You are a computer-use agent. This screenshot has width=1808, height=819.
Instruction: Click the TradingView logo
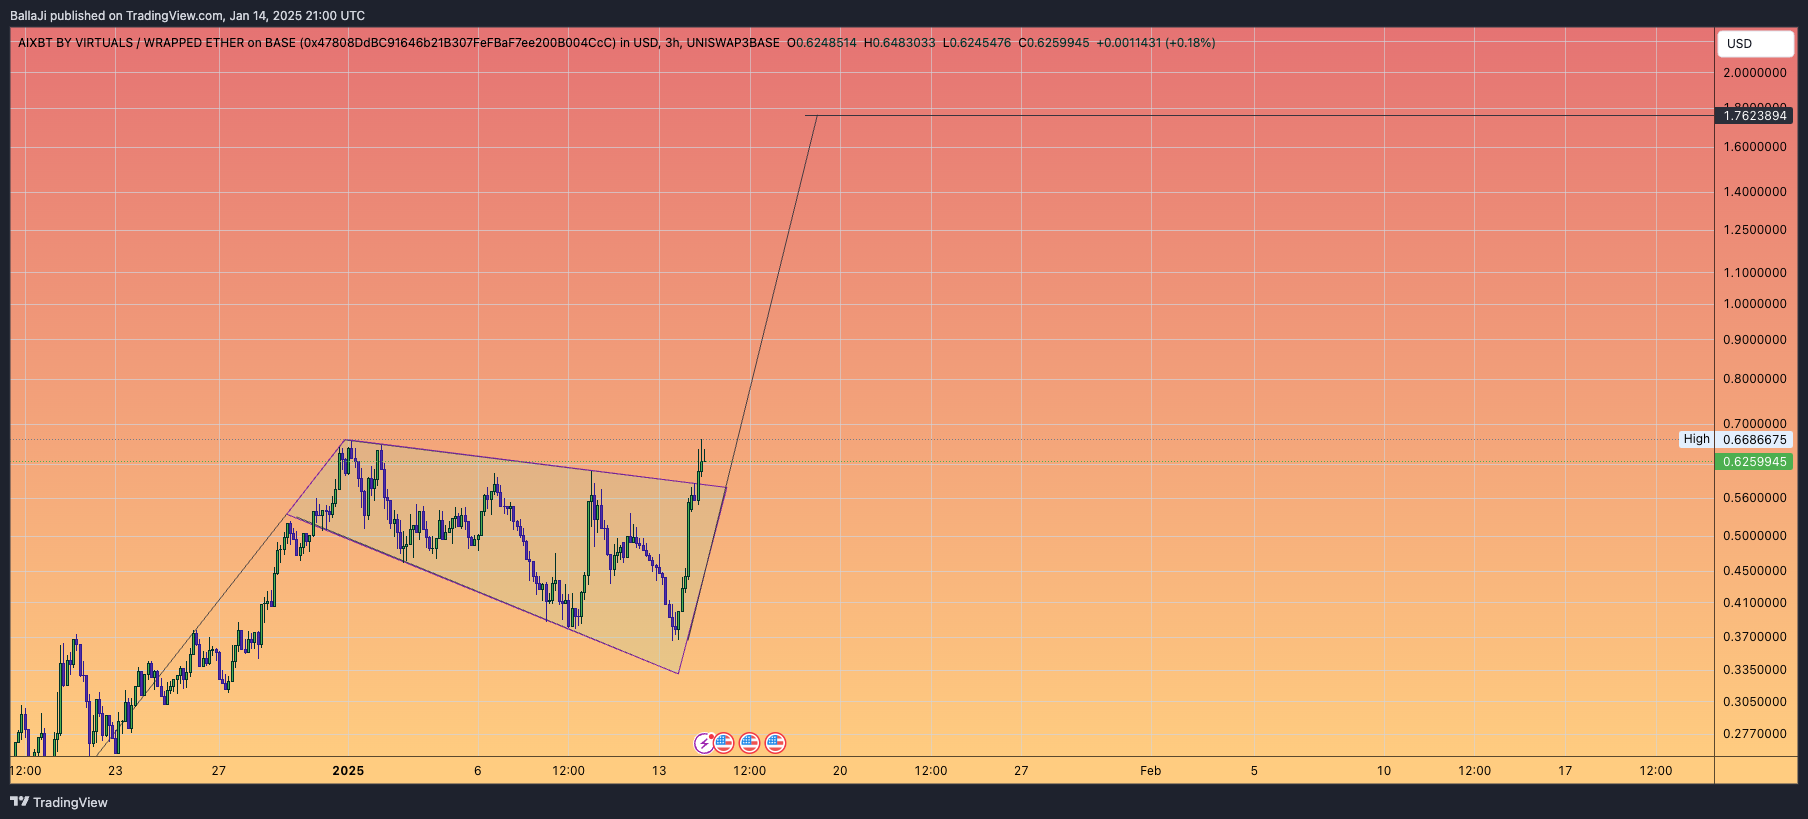[59, 802]
